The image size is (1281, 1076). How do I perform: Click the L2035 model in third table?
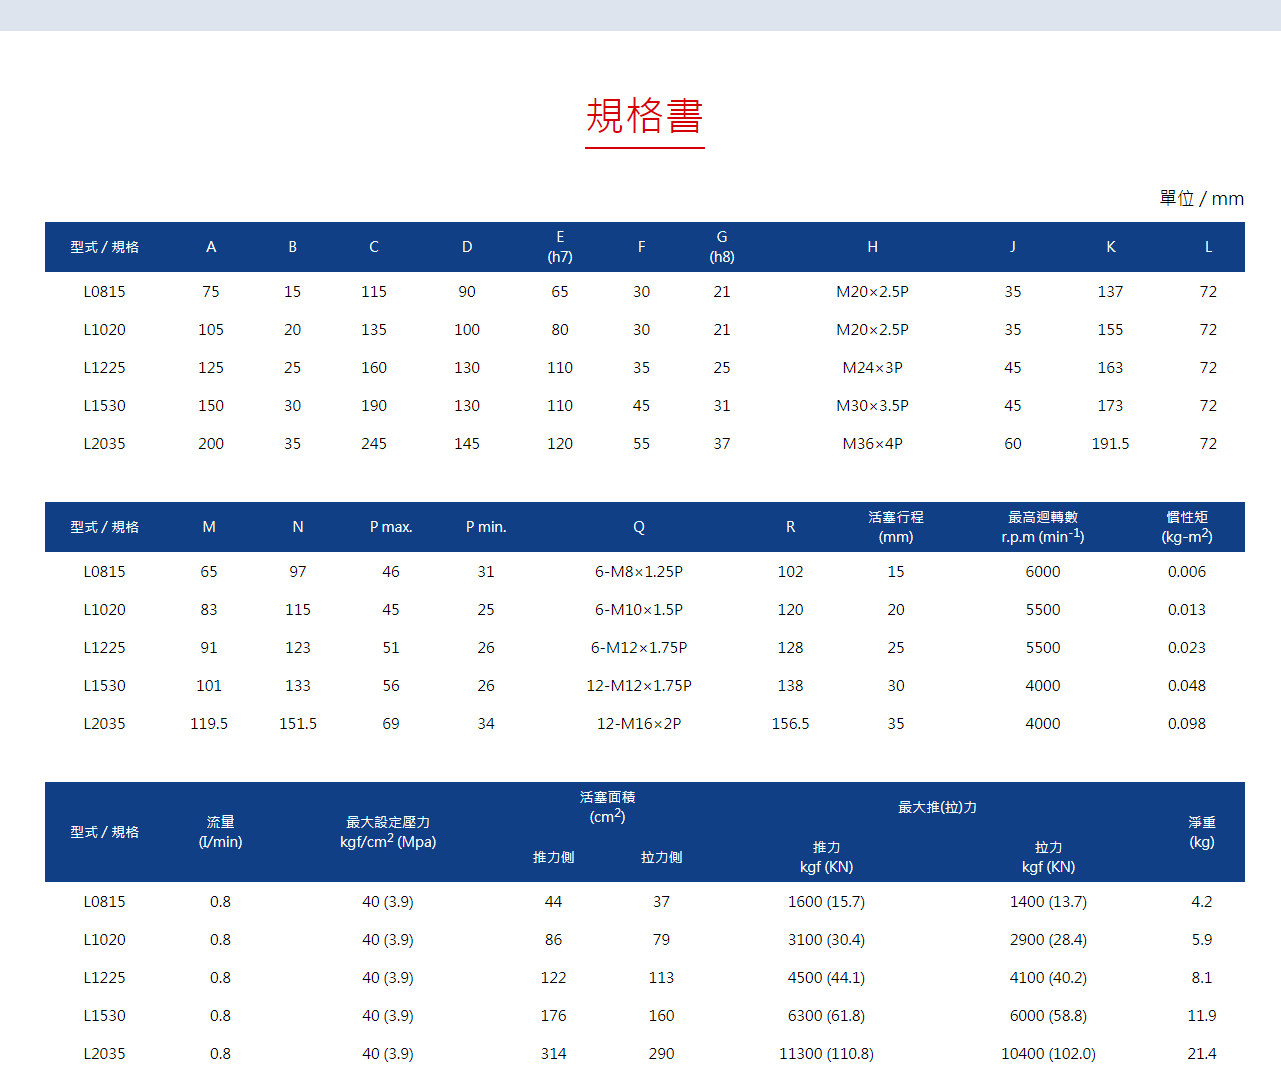pos(104,1053)
